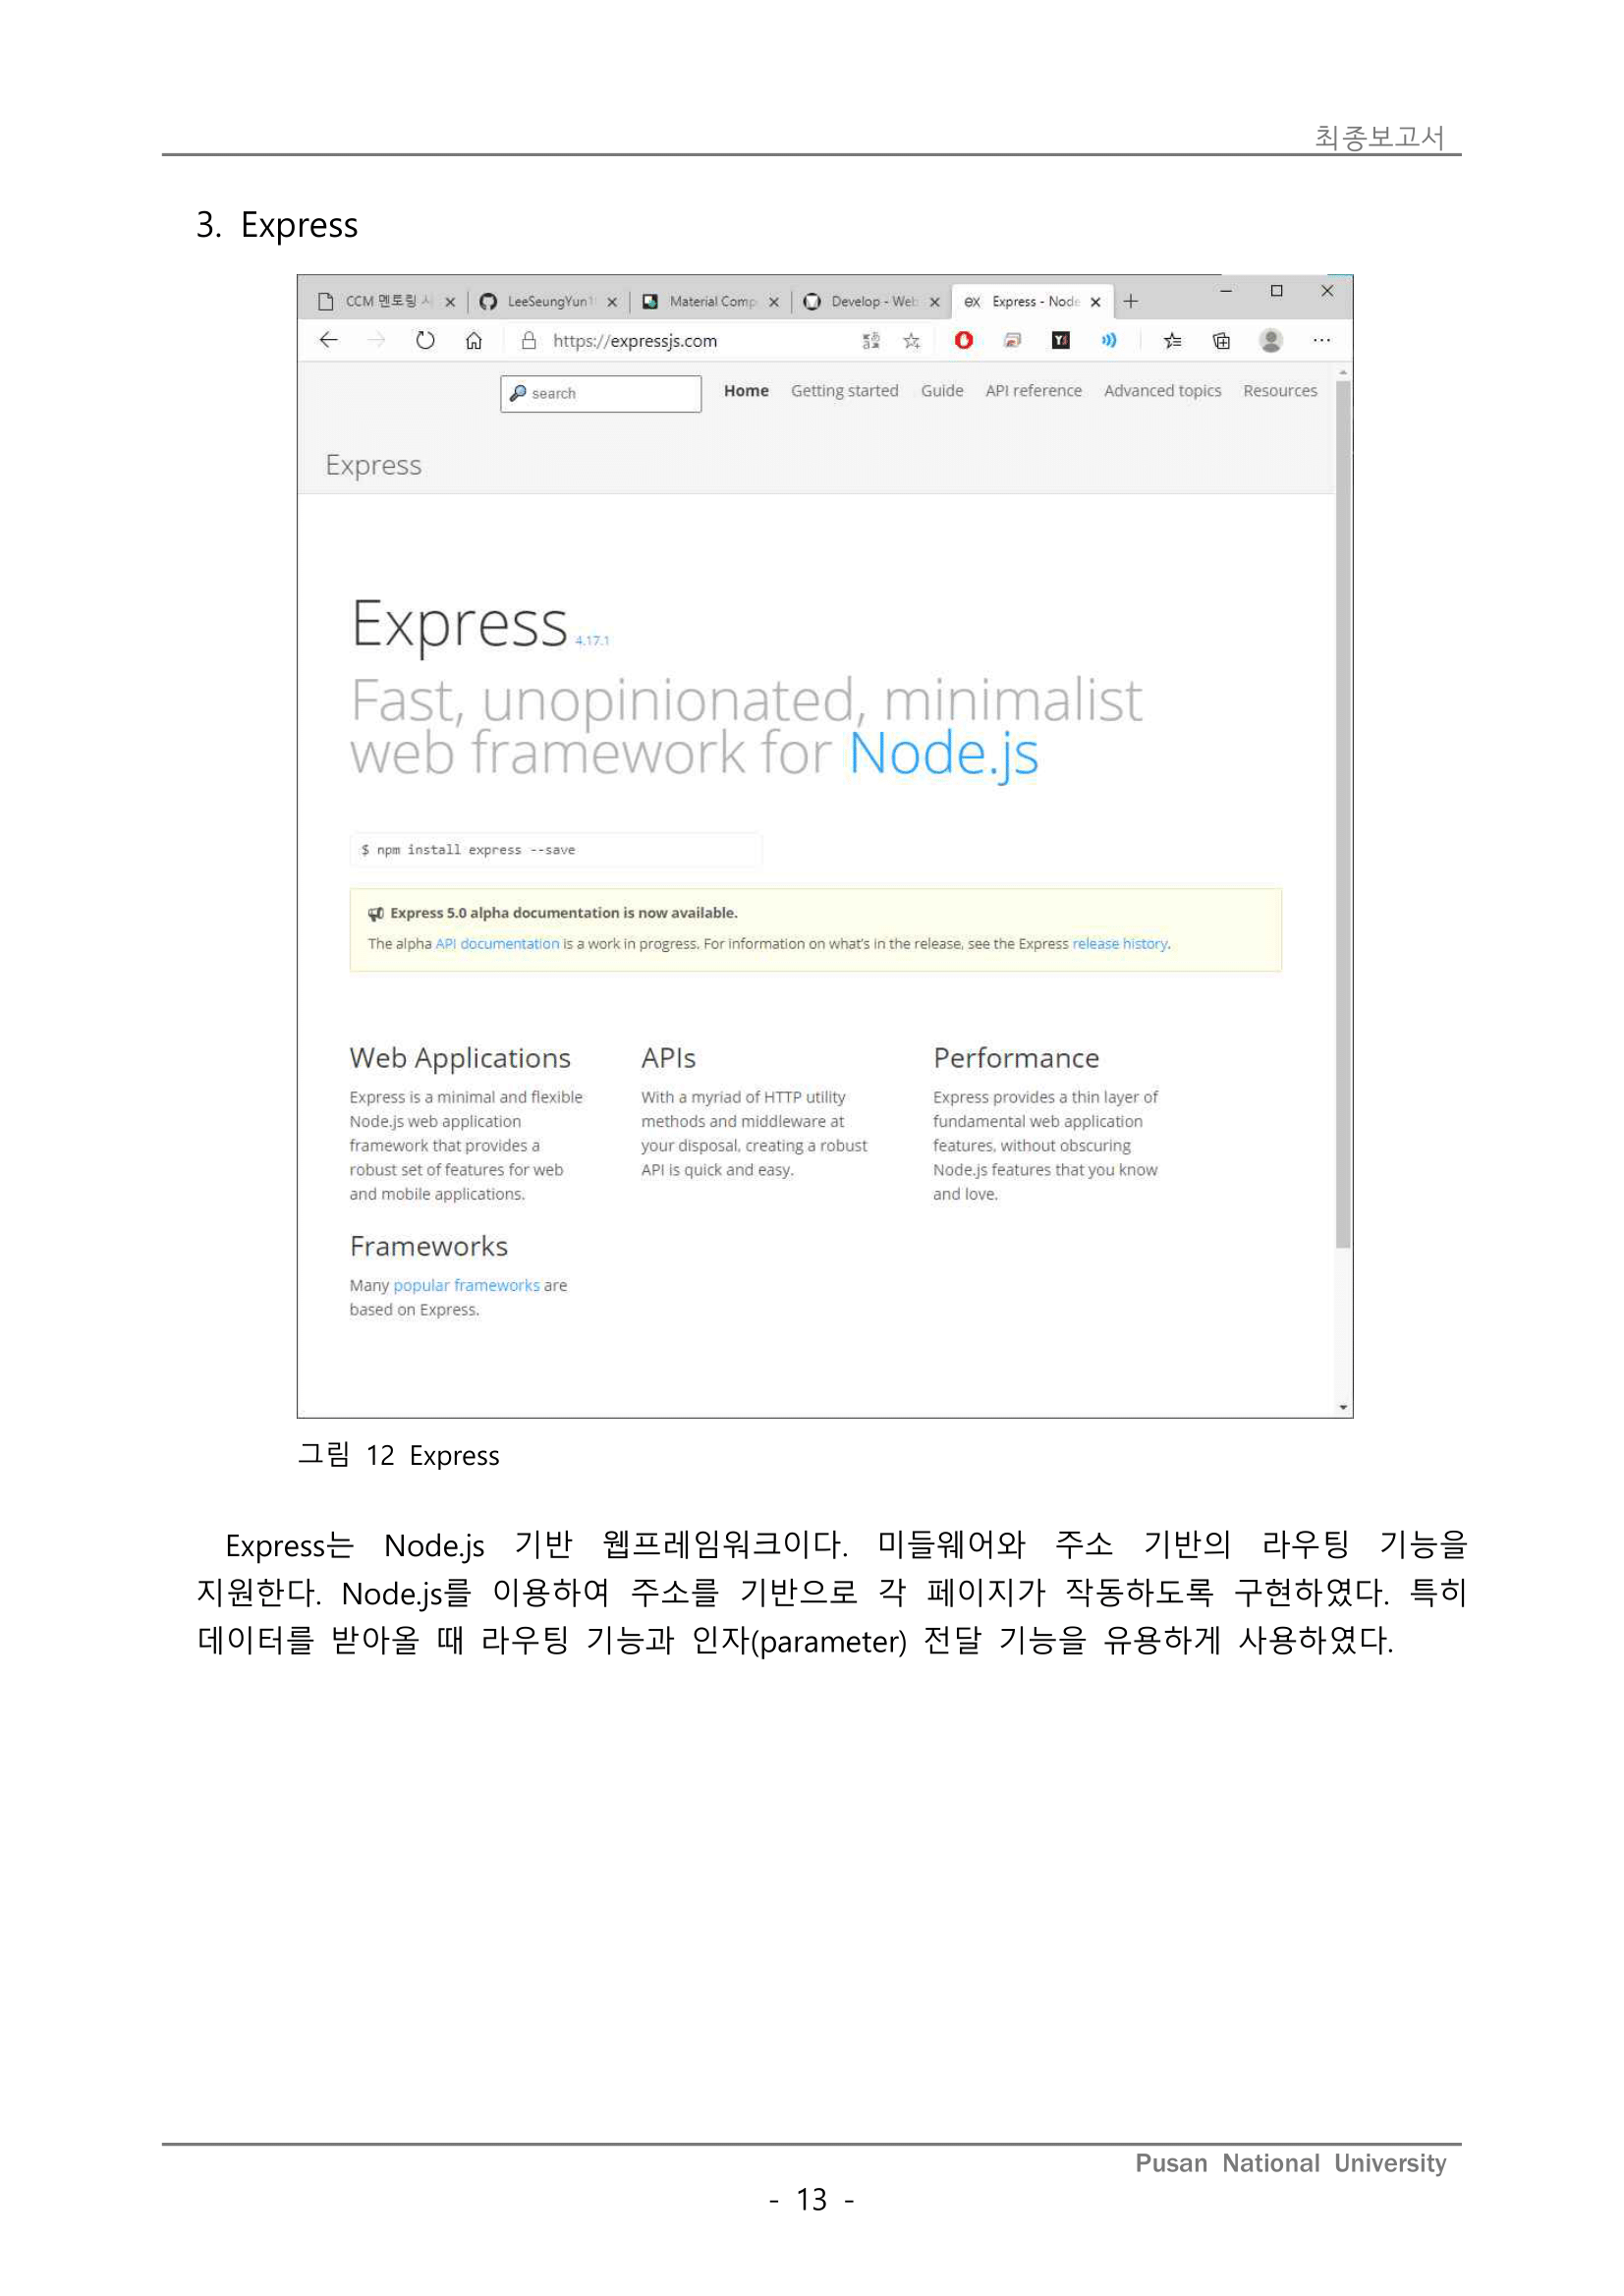1624x2296 pixels.
Task: Click the Express logo text in header
Action: coord(373,465)
